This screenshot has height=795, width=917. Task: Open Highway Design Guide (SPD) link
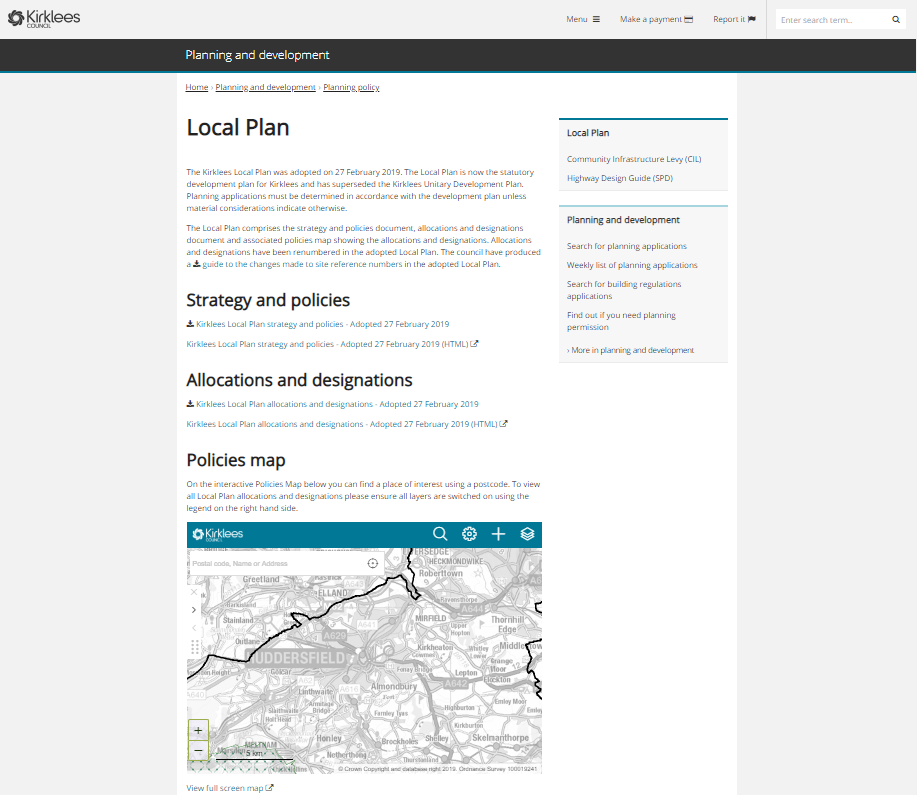(620, 178)
